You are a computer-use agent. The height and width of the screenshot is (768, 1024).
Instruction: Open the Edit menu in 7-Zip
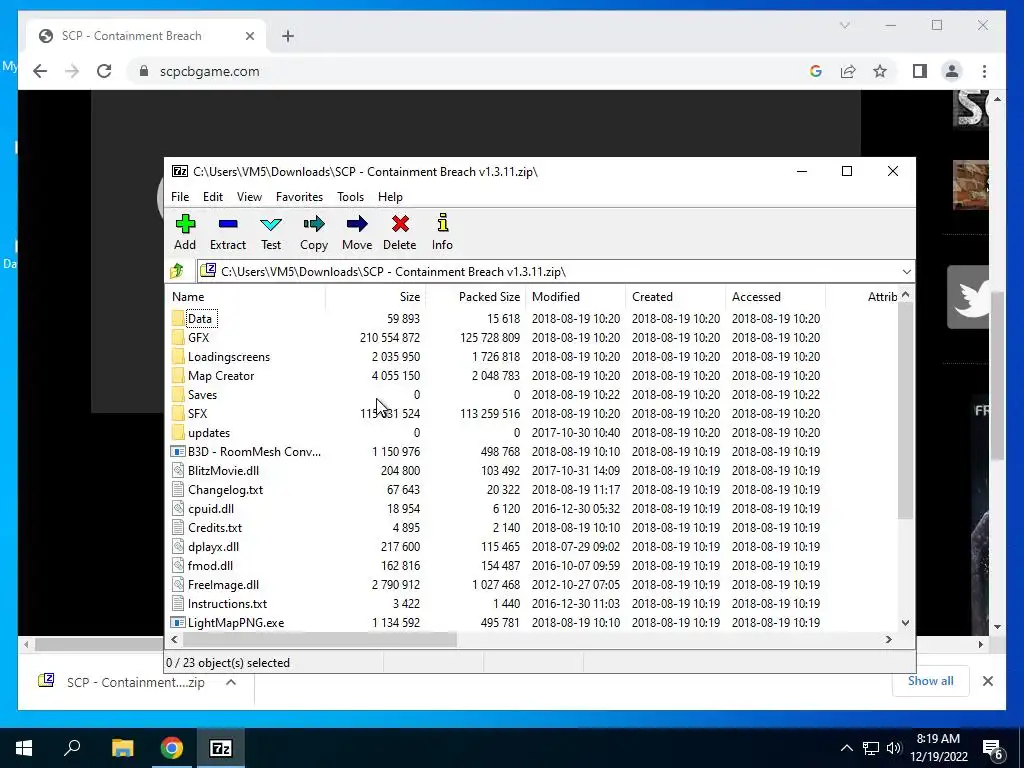(213, 197)
